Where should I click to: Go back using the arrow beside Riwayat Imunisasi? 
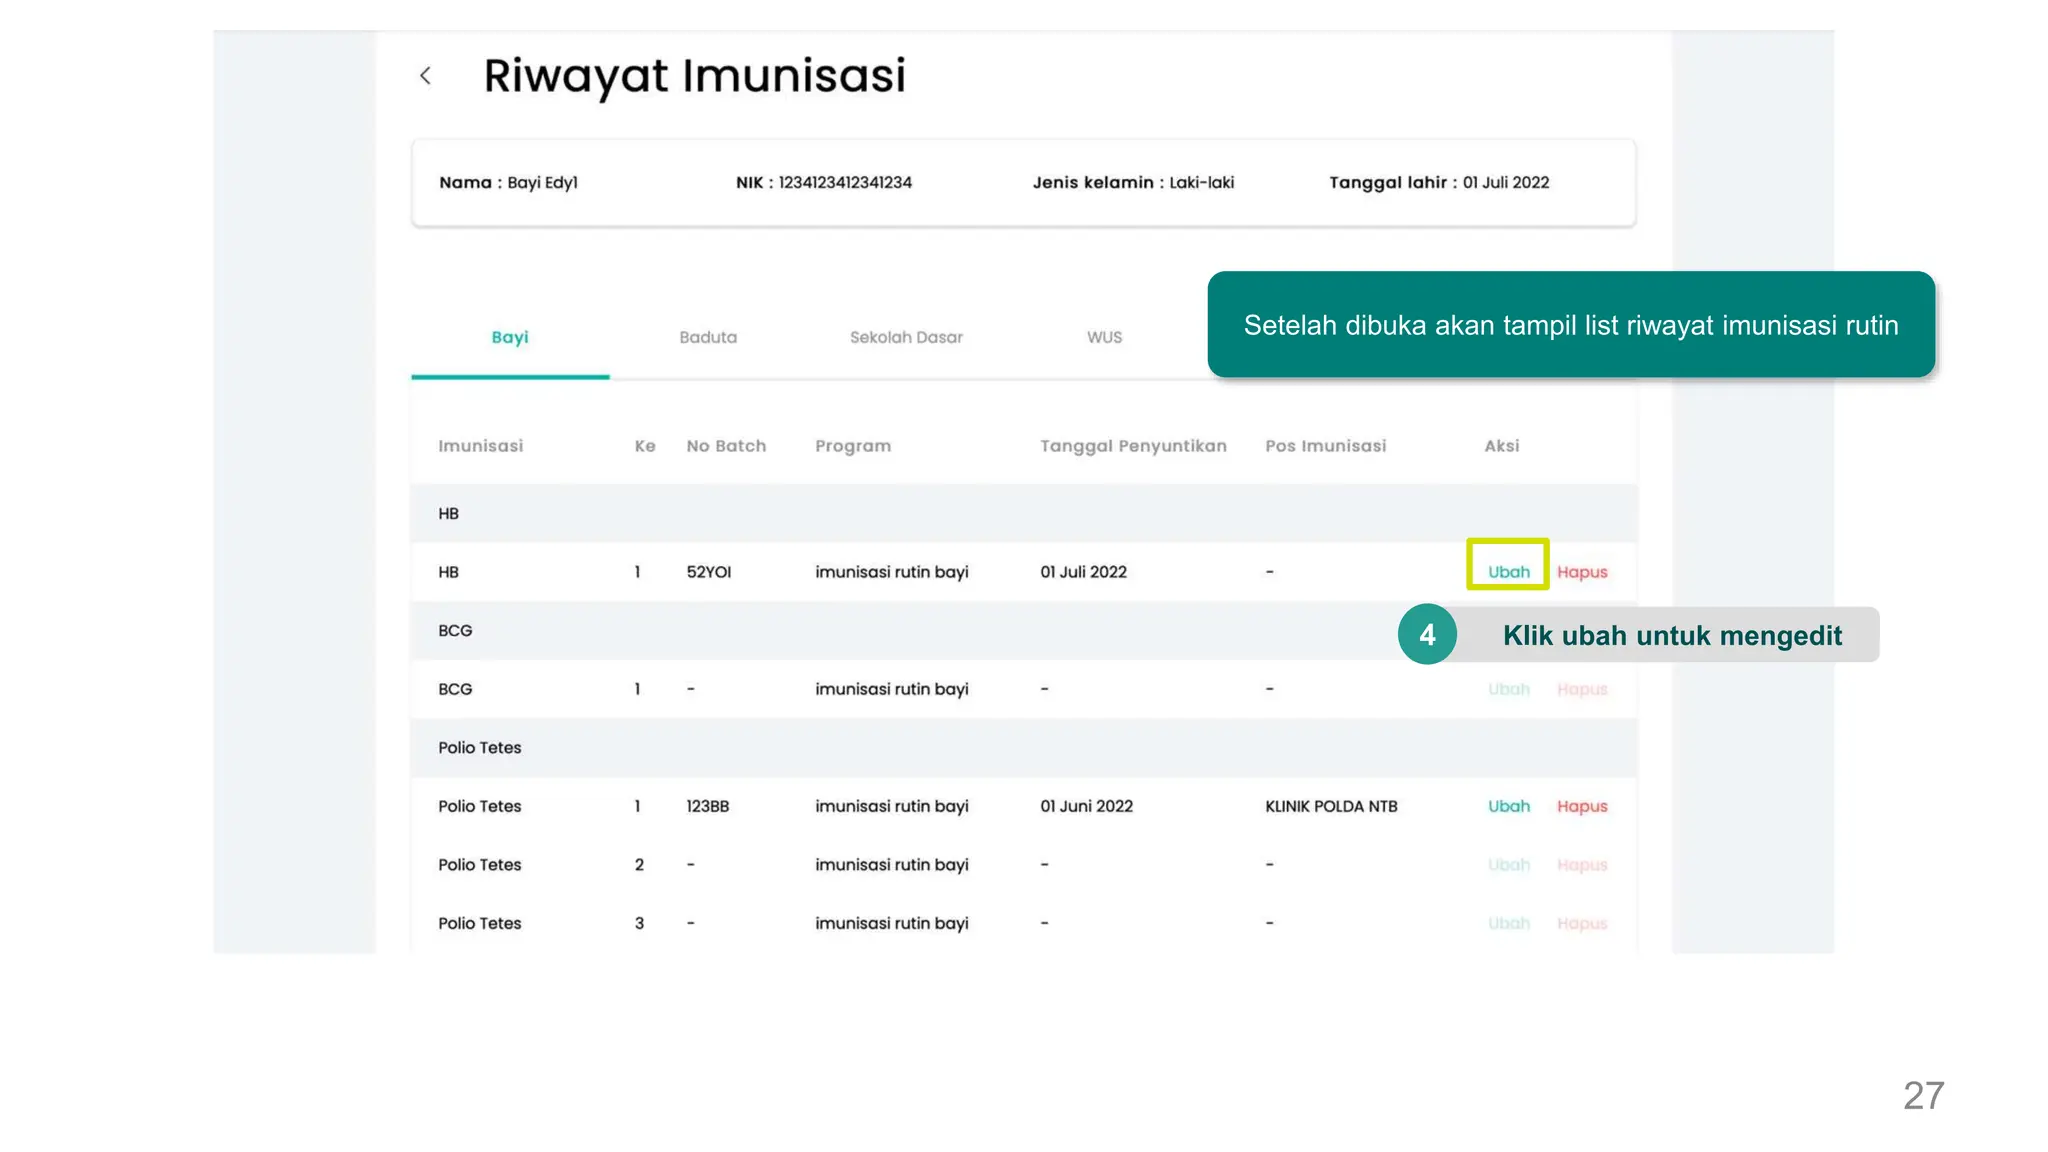click(425, 76)
